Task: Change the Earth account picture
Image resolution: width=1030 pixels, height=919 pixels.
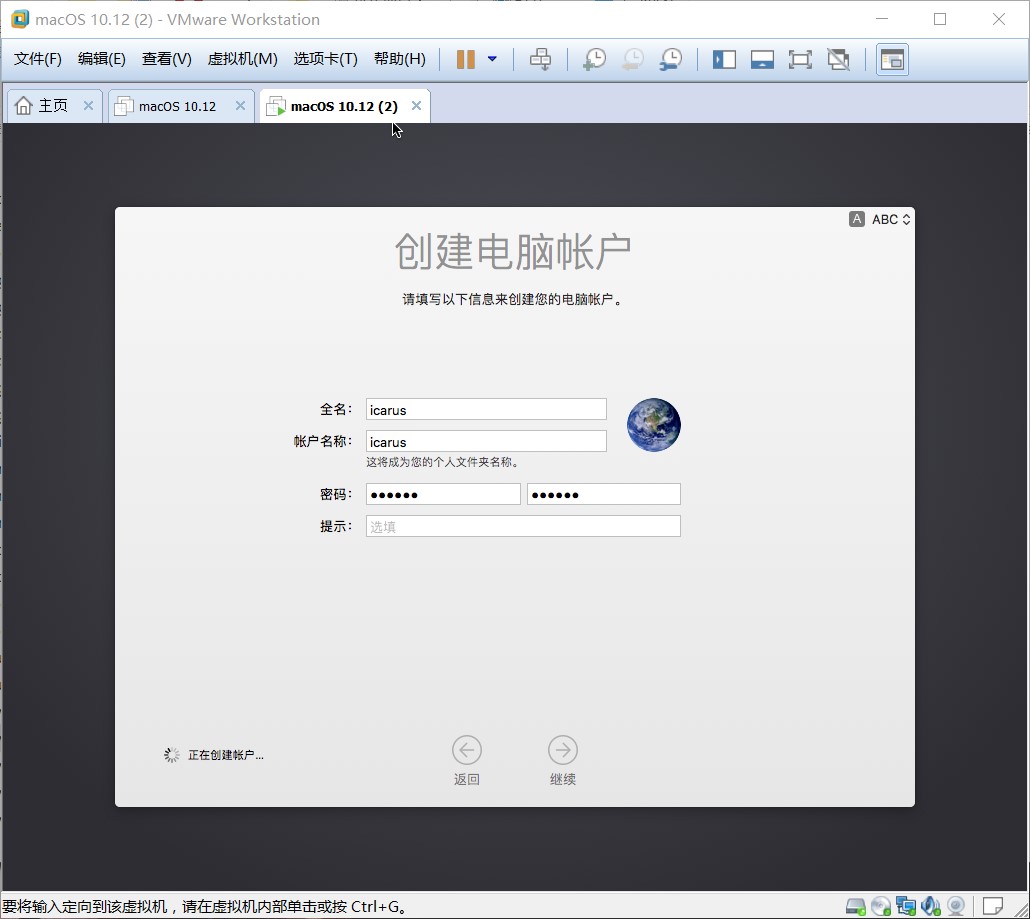Action: pyautogui.click(x=654, y=425)
